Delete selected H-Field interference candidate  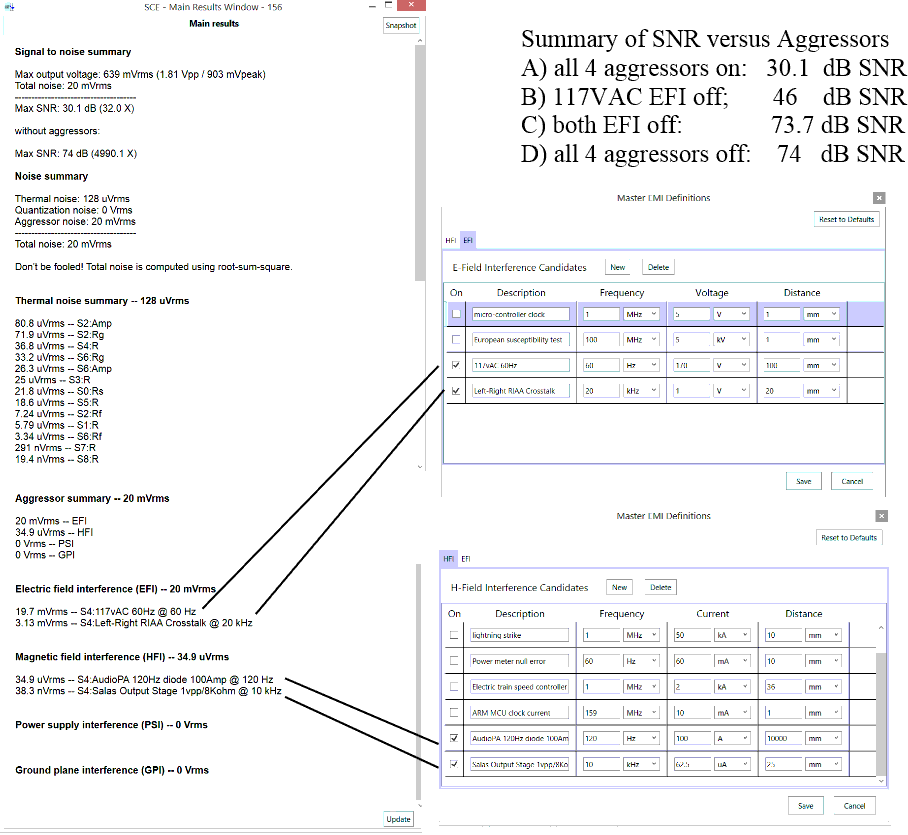pos(661,587)
